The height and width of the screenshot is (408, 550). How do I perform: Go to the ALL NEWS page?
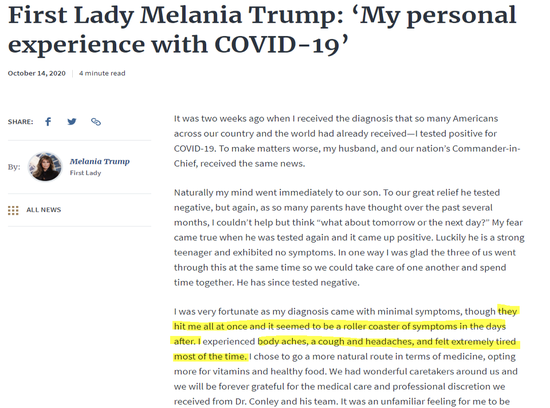tap(43, 210)
